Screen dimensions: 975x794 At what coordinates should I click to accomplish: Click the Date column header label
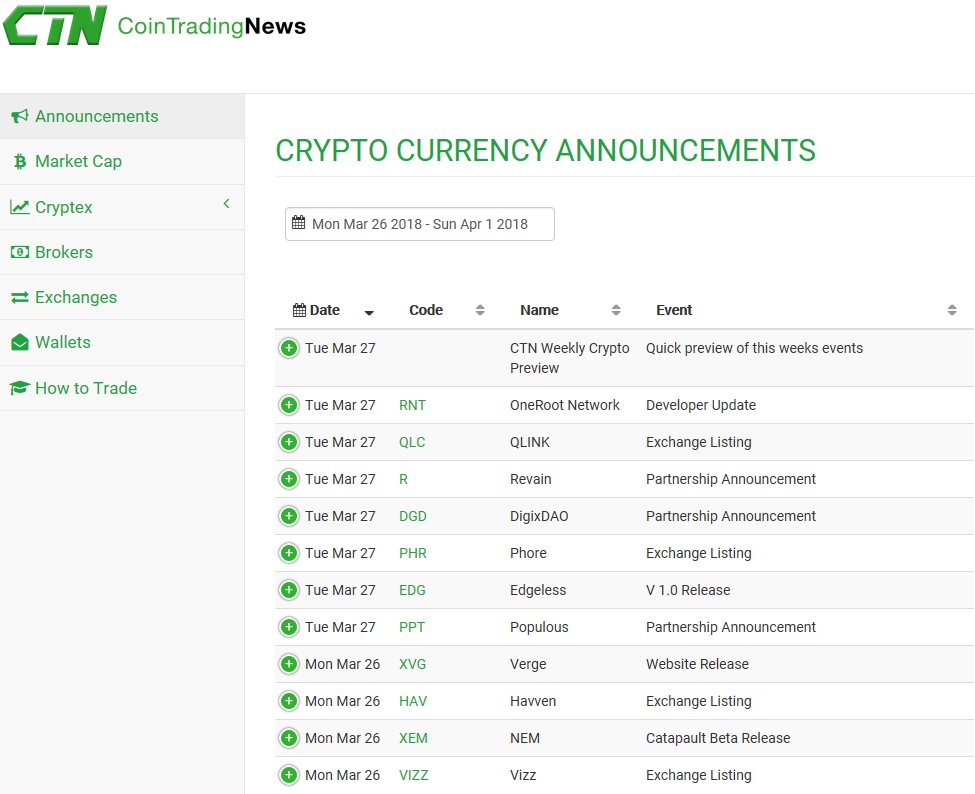click(x=325, y=310)
